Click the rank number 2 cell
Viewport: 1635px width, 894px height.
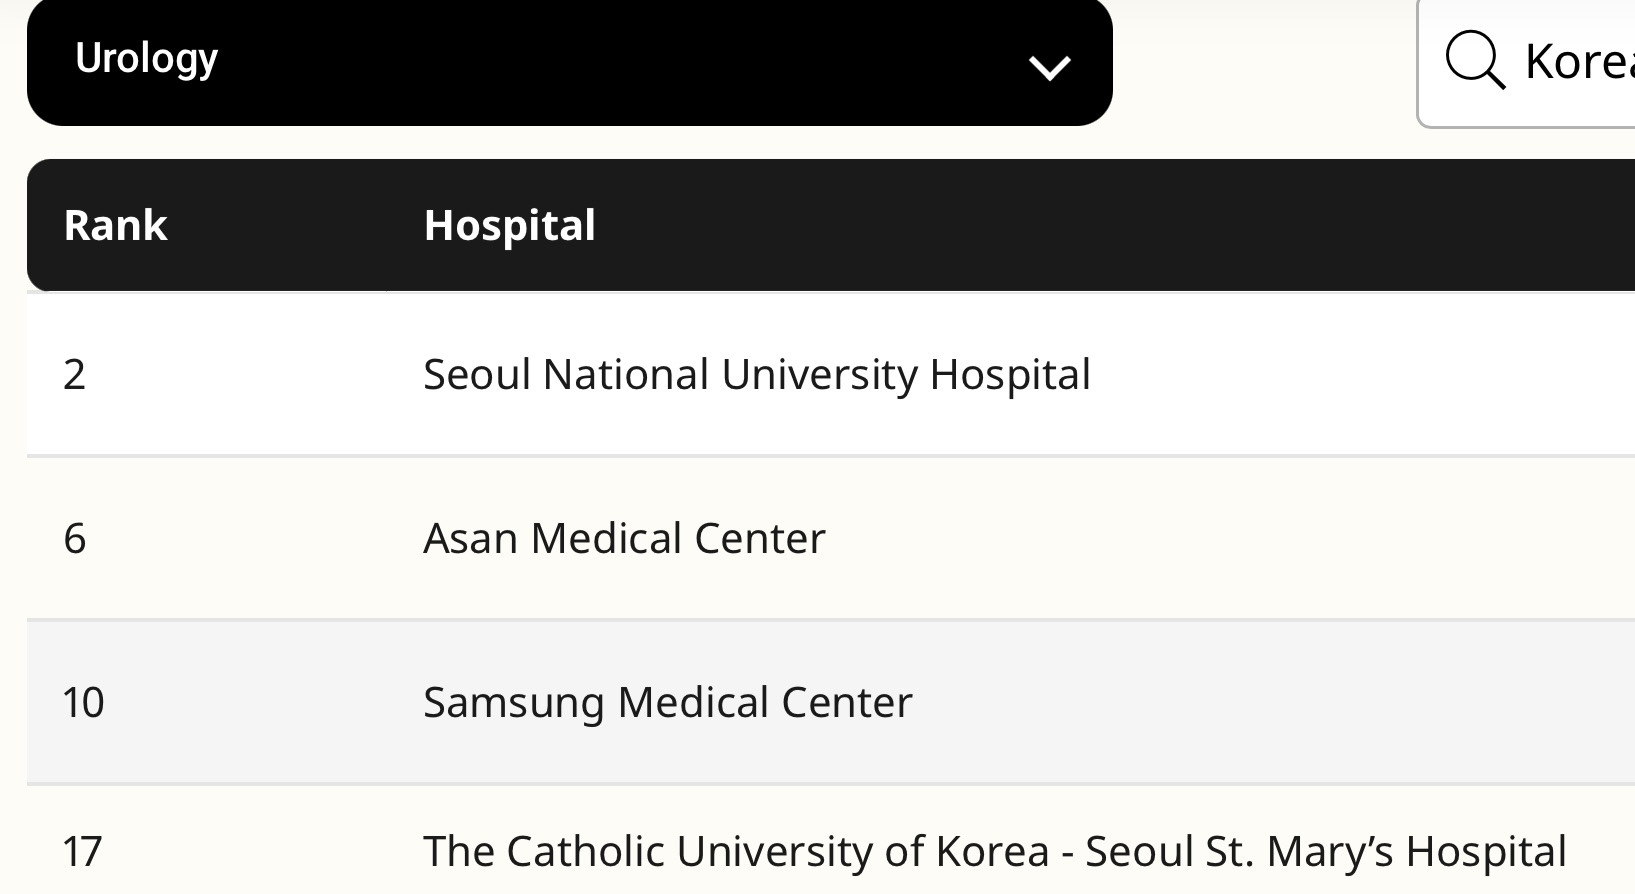point(75,374)
